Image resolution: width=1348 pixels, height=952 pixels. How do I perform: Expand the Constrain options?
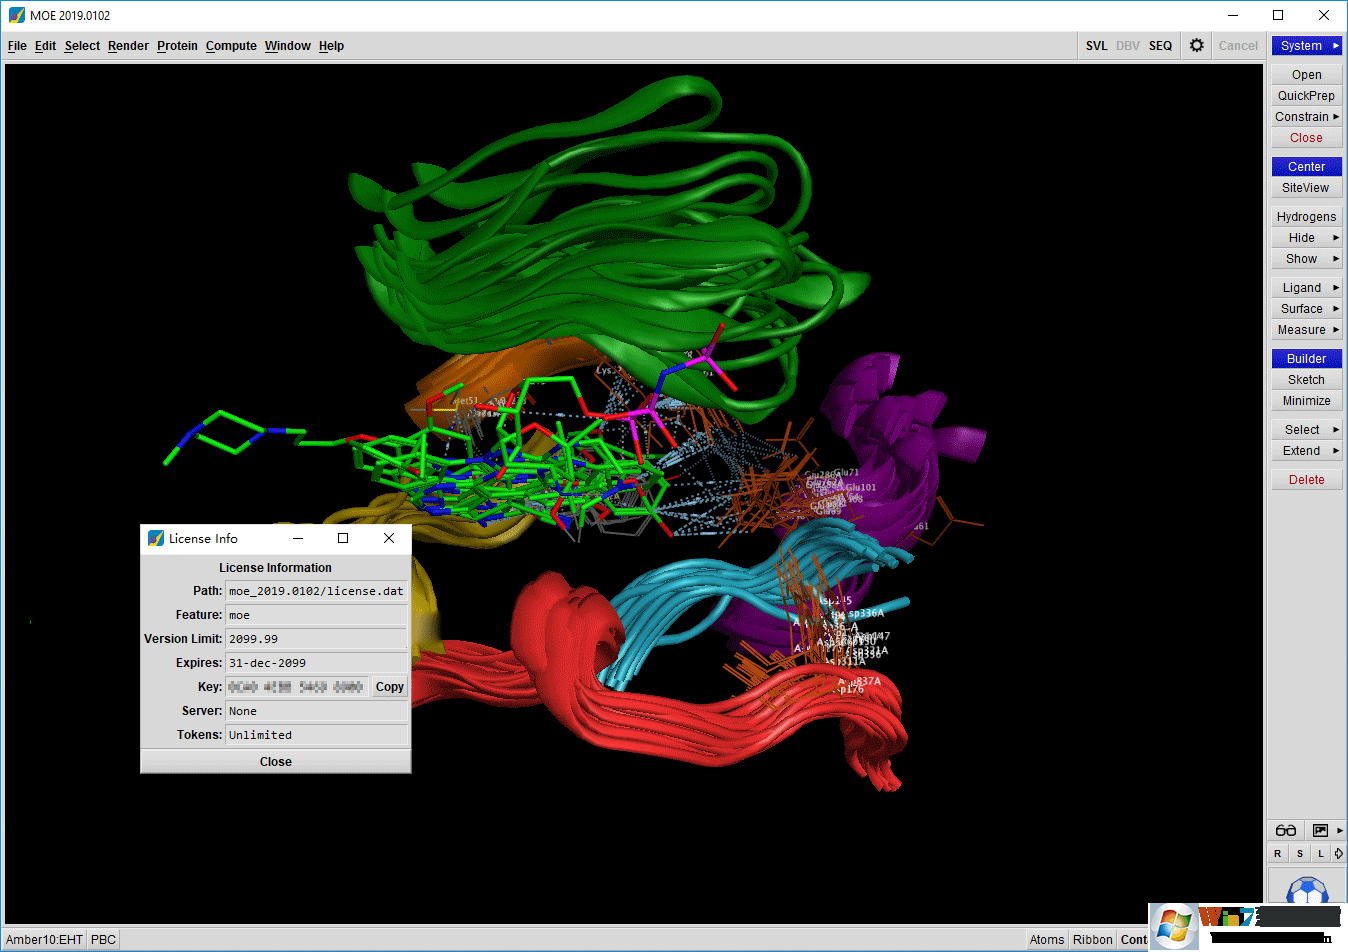1306,116
